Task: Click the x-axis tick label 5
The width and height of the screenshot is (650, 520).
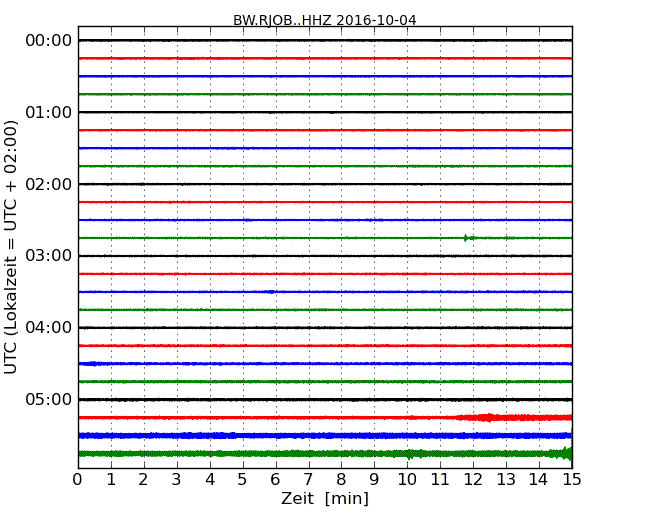Action: 243,480
